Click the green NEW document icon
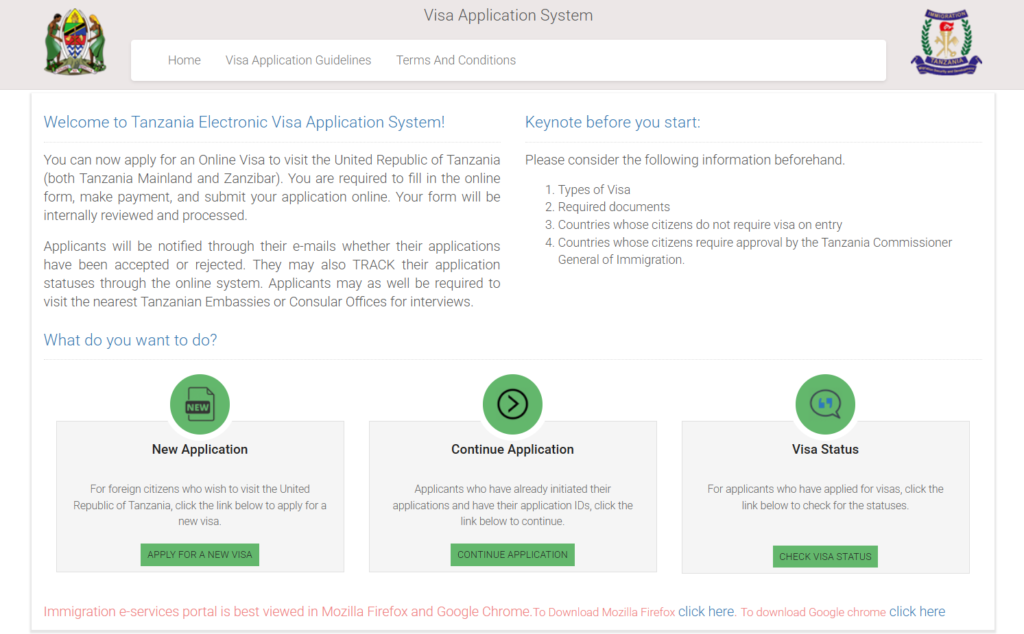Screen dimensions: 1024x634 tap(199, 405)
